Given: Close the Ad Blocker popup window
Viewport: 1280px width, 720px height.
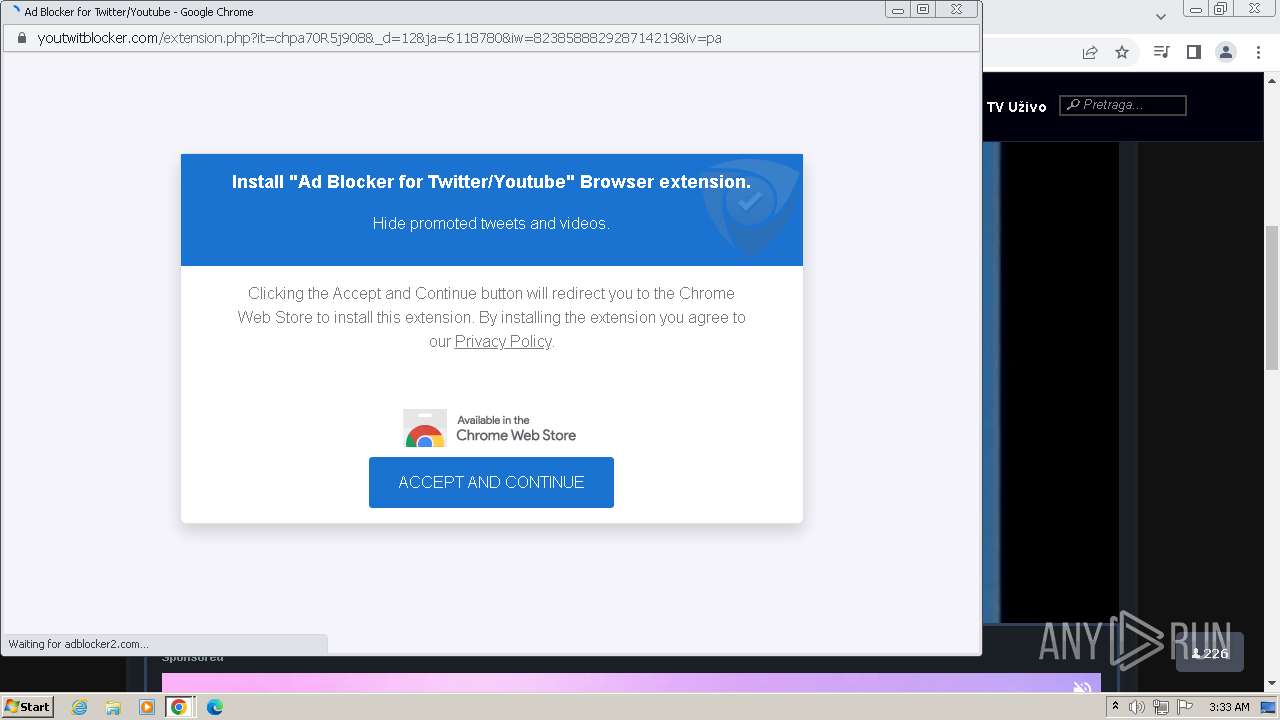Looking at the screenshot, I should tap(956, 10).
